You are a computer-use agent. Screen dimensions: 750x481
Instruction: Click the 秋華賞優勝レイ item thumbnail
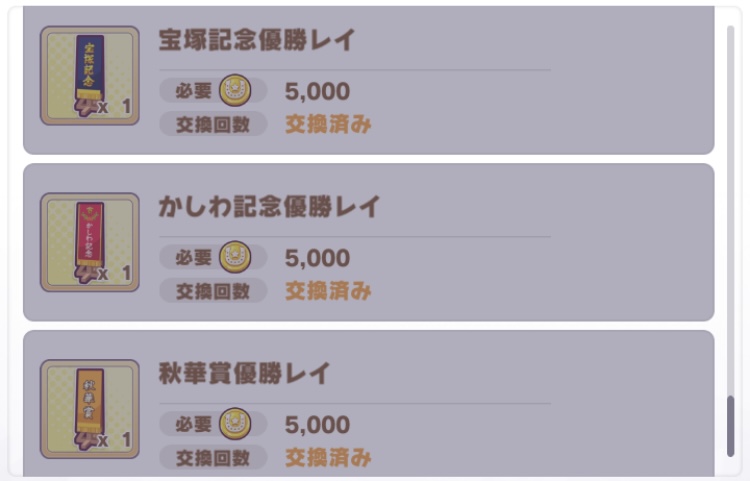[90, 409]
